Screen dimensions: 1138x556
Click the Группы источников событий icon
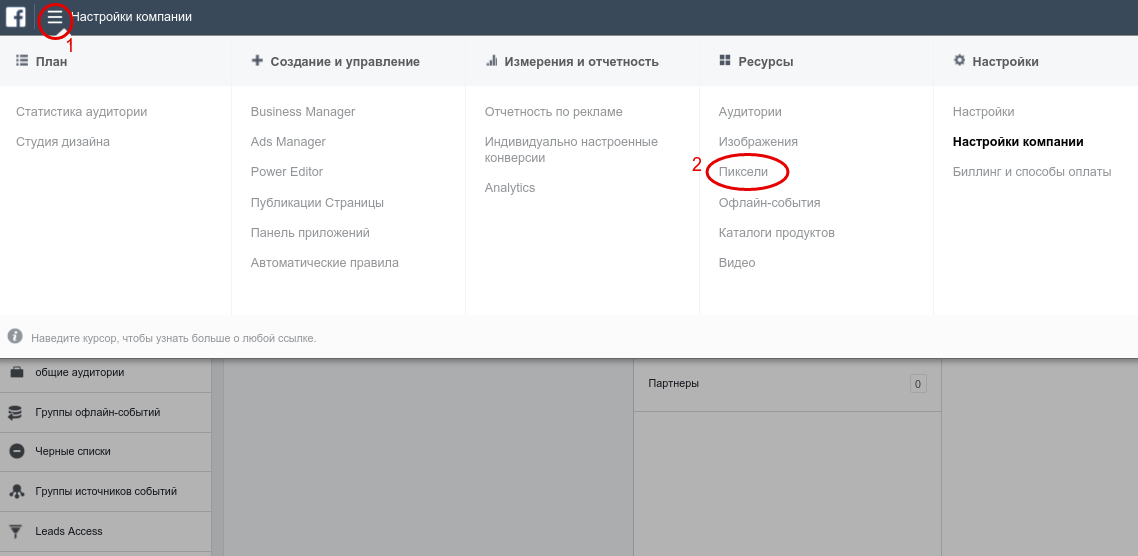[x=16, y=491]
